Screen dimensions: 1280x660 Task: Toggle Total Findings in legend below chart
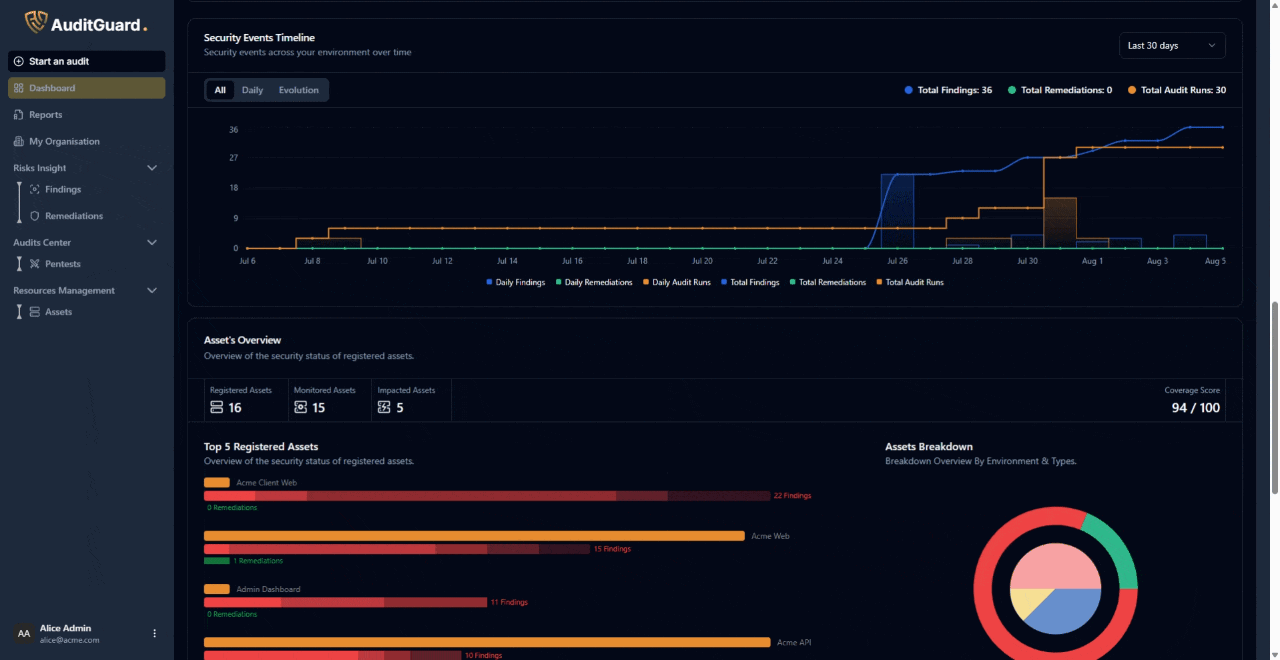pos(750,283)
